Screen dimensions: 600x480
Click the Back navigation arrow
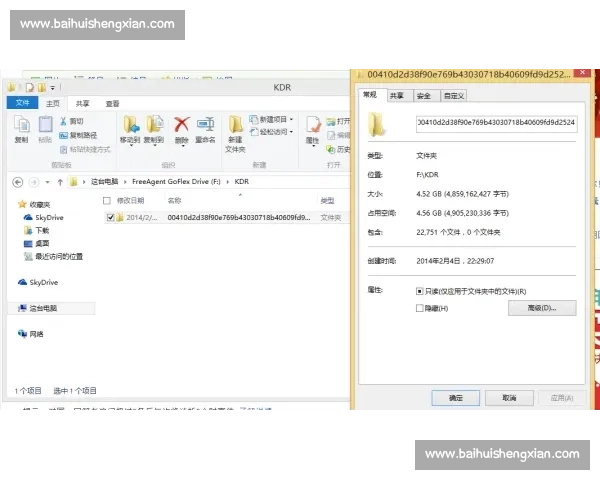tap(18, 182)
